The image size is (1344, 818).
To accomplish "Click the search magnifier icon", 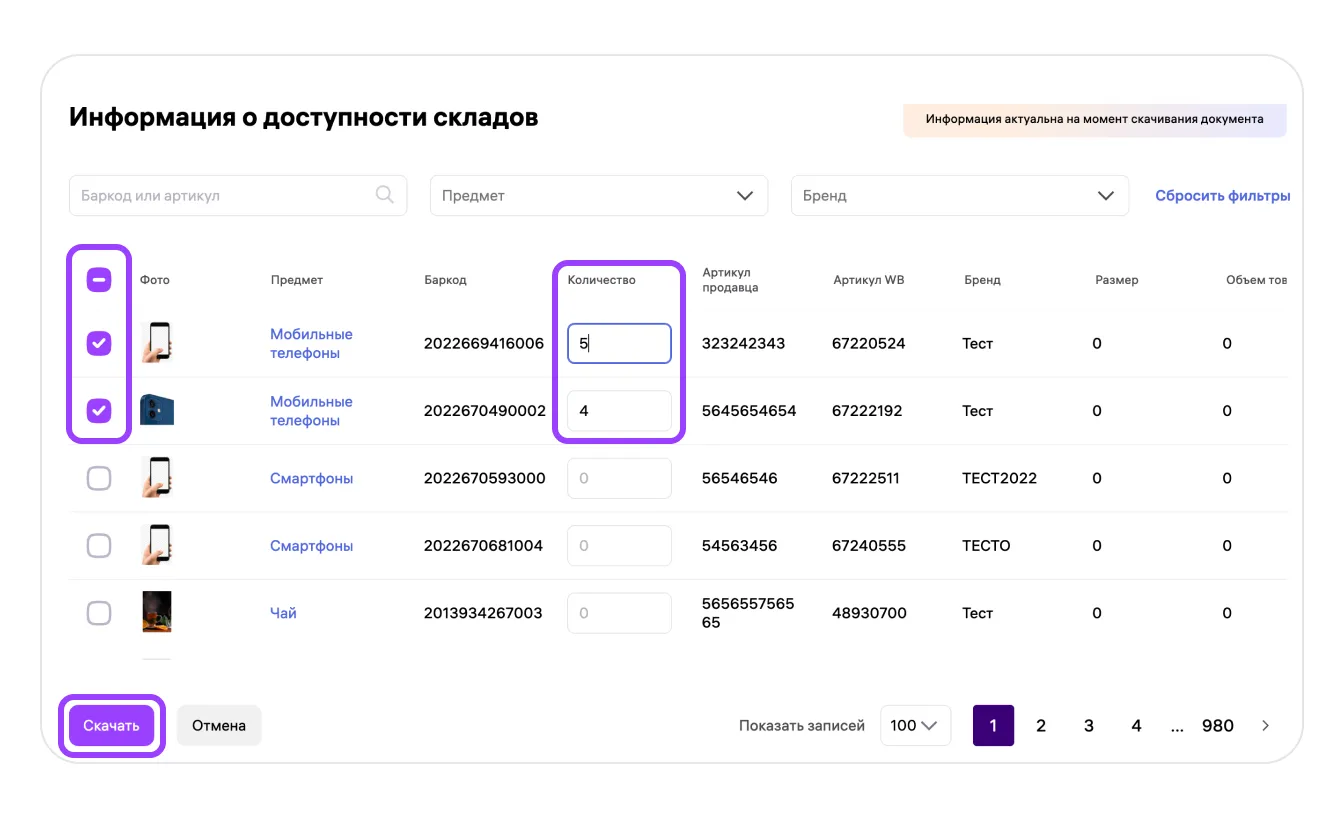I will coord(385,195).
